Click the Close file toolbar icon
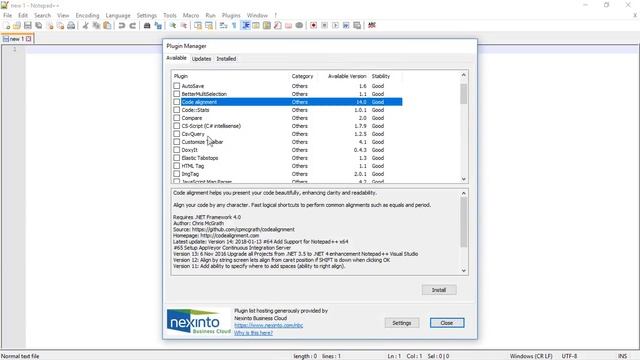640x360 pixels. (x=50, y=26)
